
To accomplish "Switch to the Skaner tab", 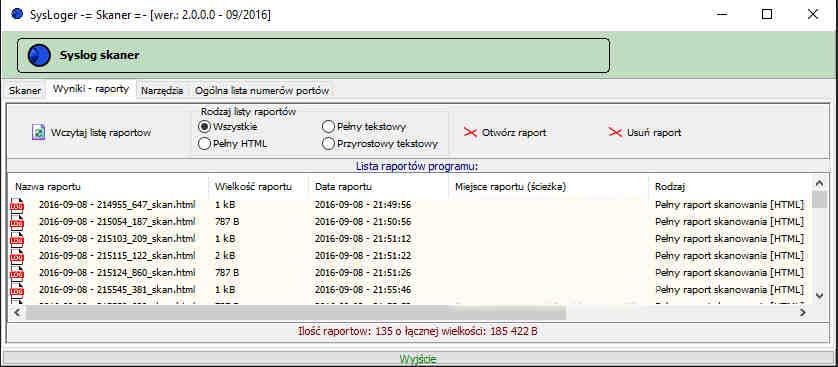I will click(x=25, y=91).
